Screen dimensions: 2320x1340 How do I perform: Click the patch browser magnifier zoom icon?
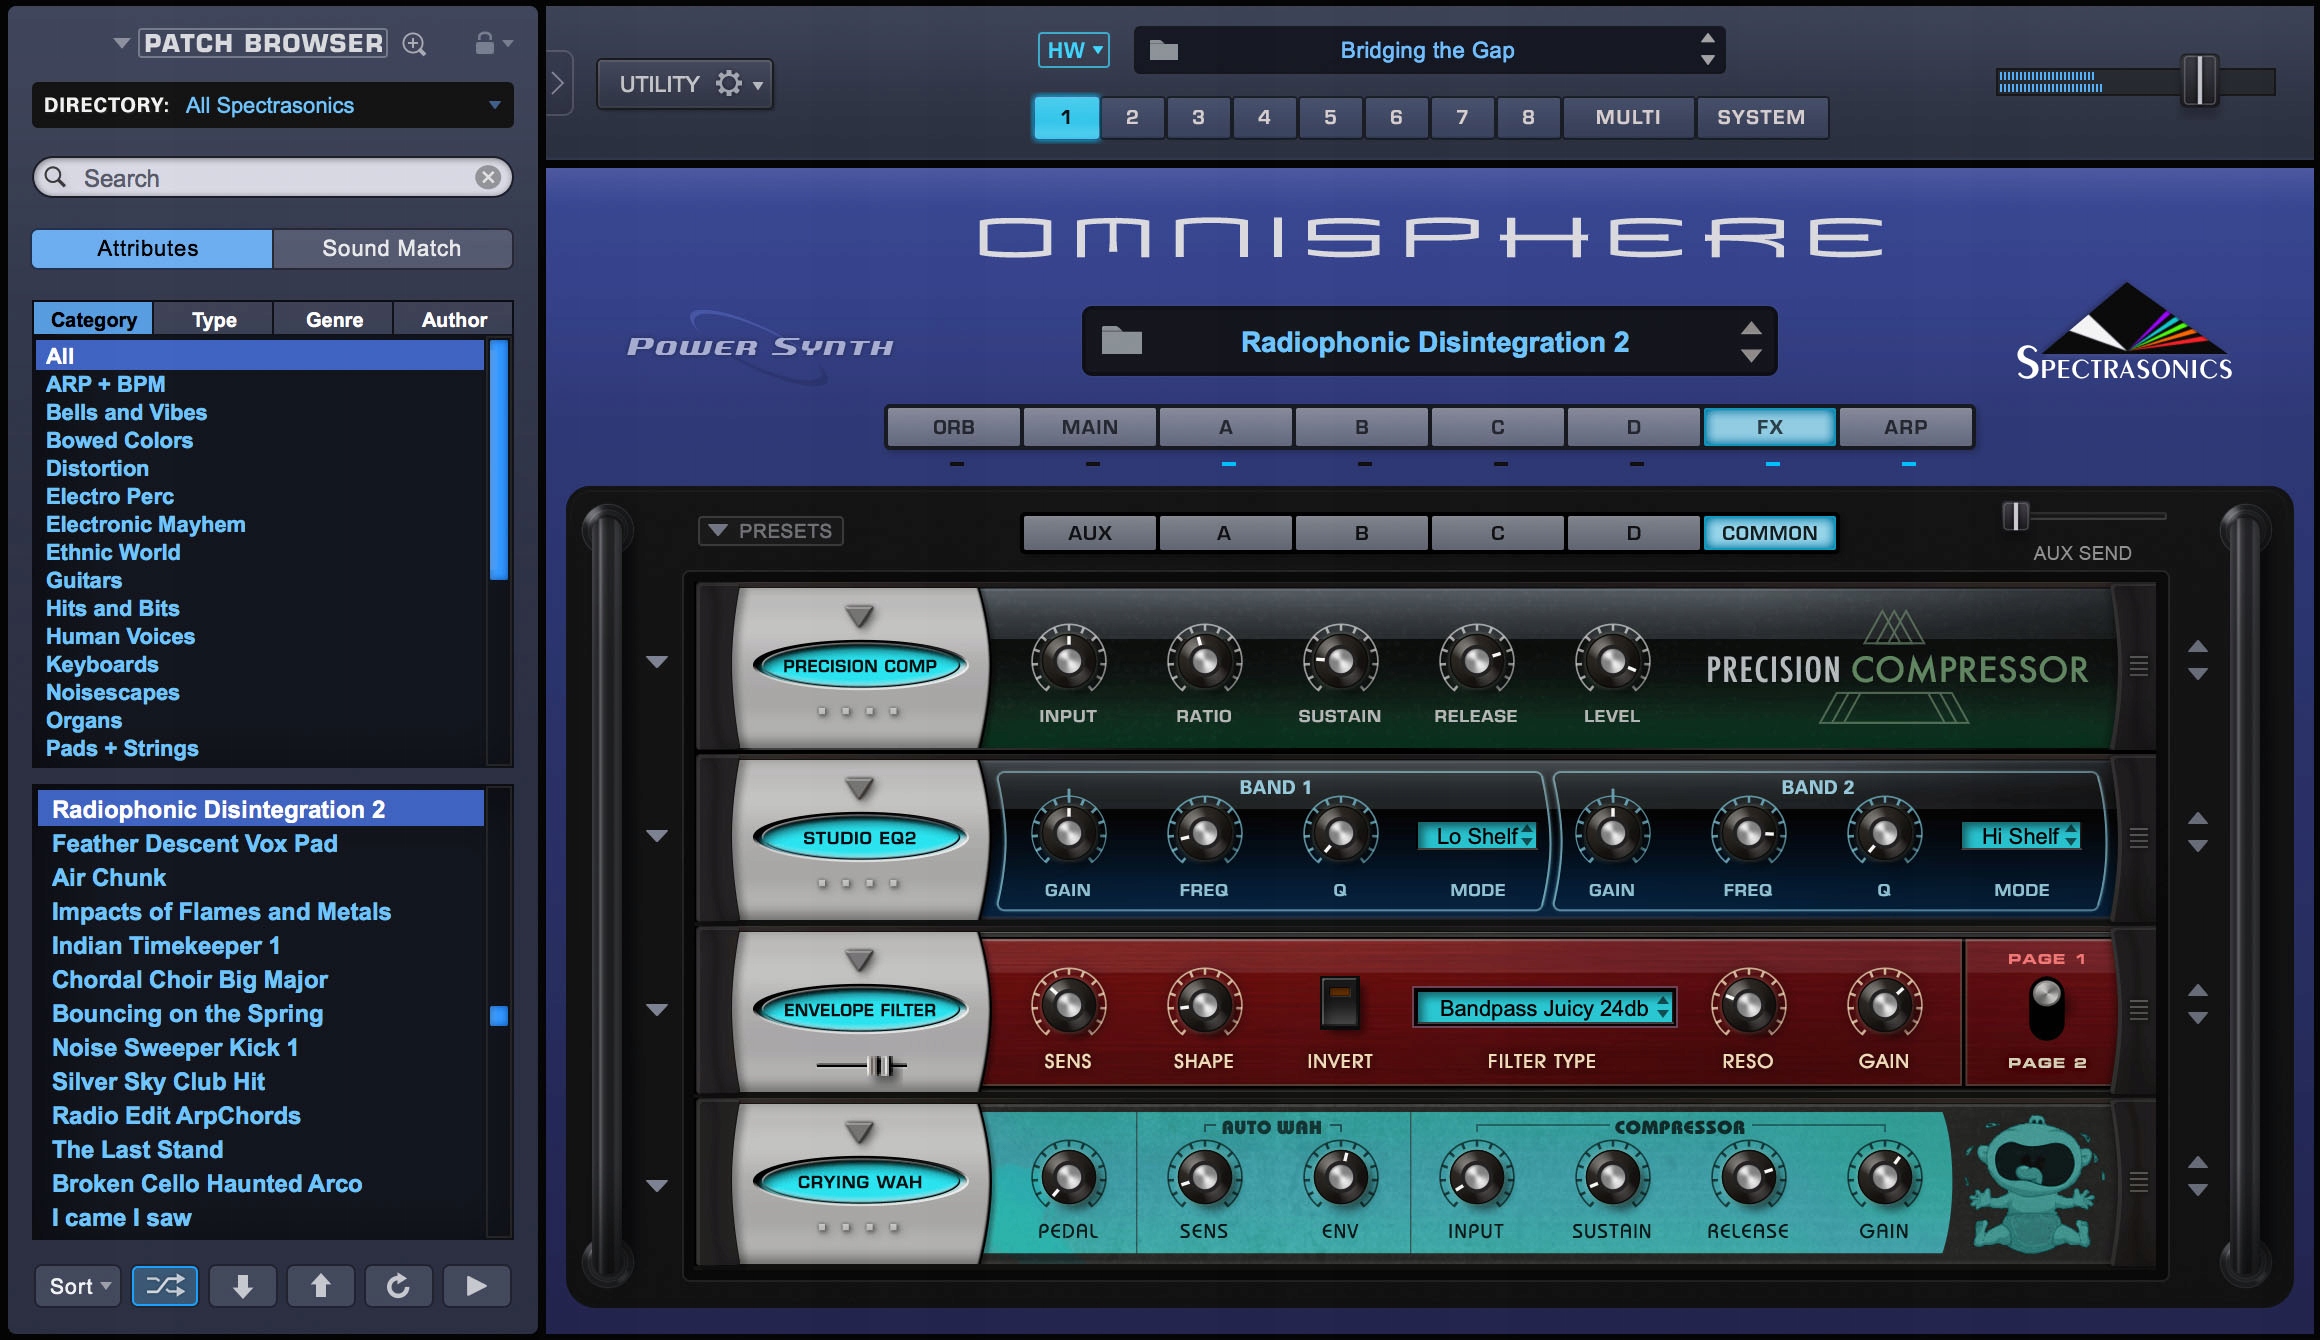point(414,44)
